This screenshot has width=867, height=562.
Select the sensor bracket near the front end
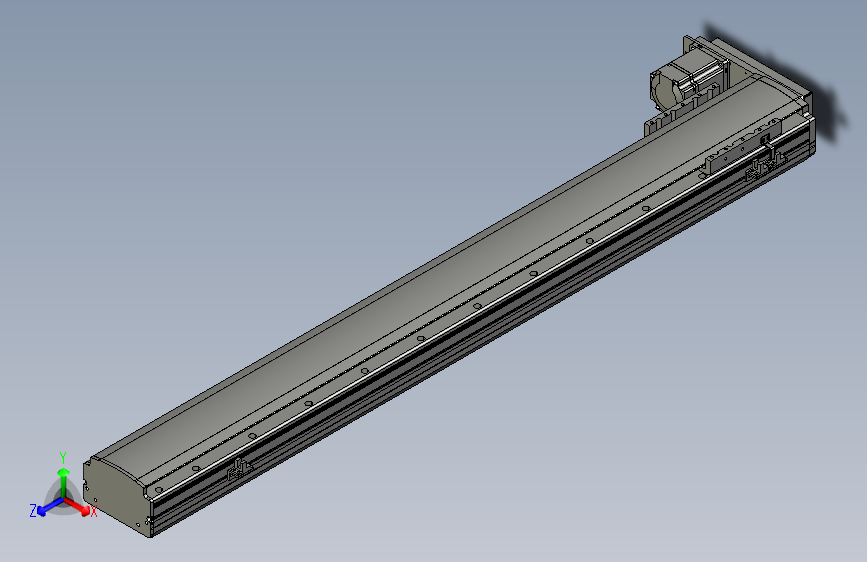point(238,468)
